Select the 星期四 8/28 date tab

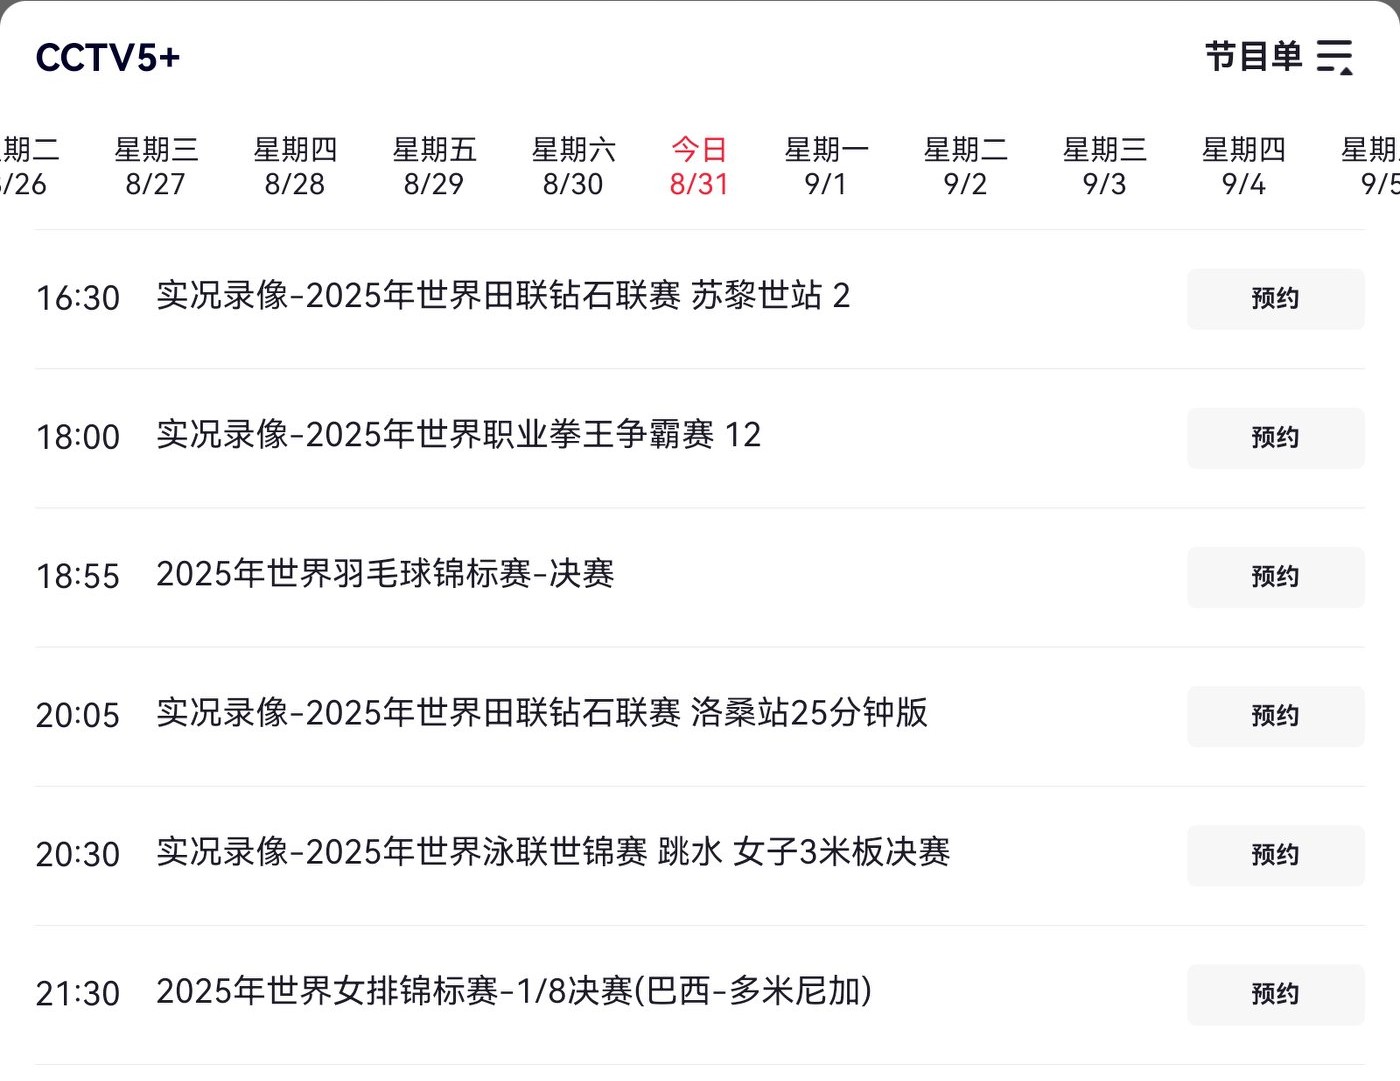click(x=295, y=167)
